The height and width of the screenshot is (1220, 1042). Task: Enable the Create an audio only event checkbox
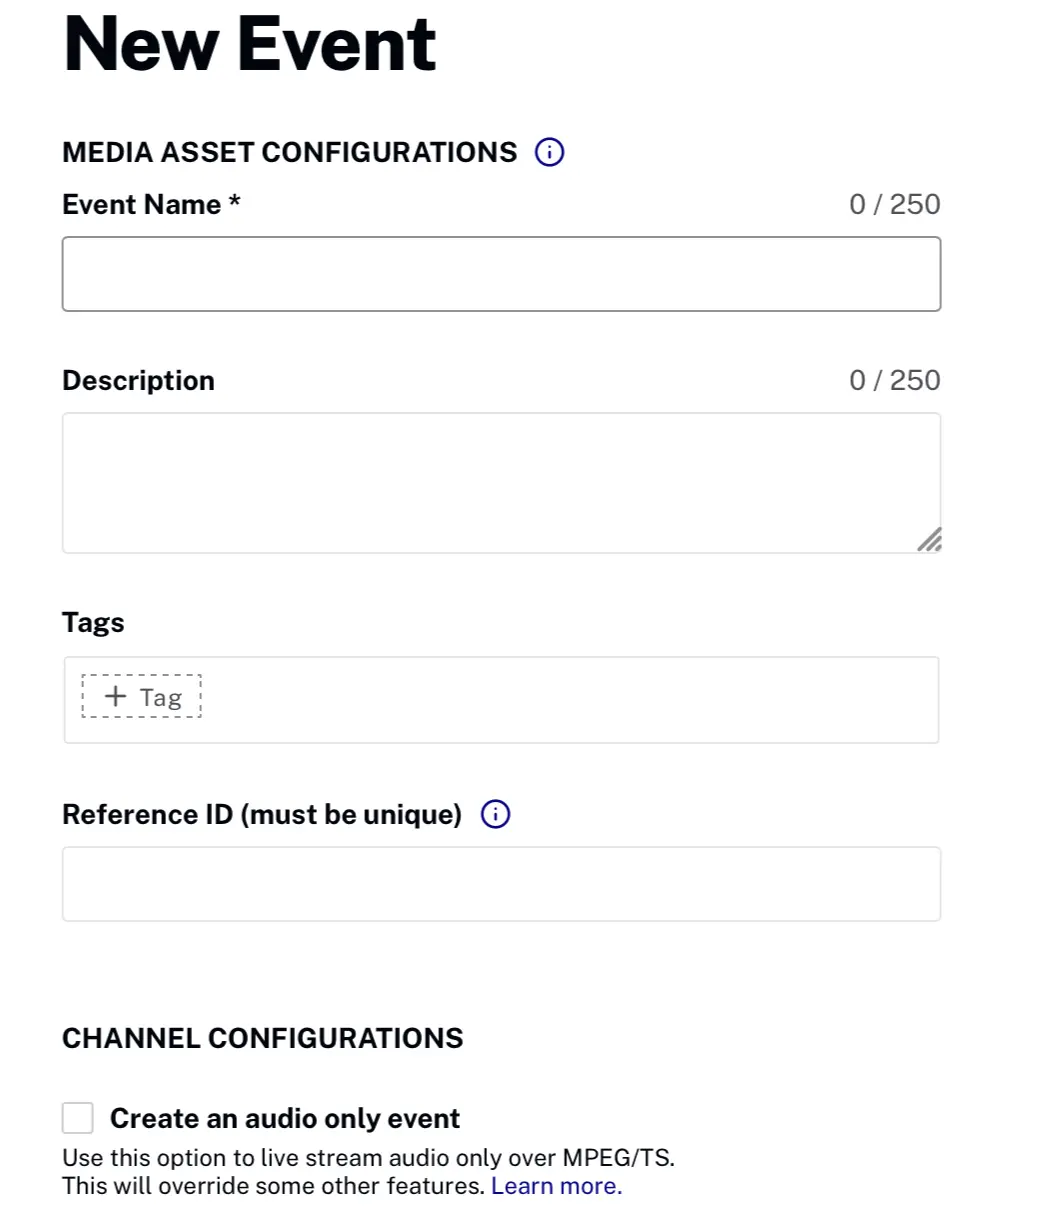click(78, 1118)
